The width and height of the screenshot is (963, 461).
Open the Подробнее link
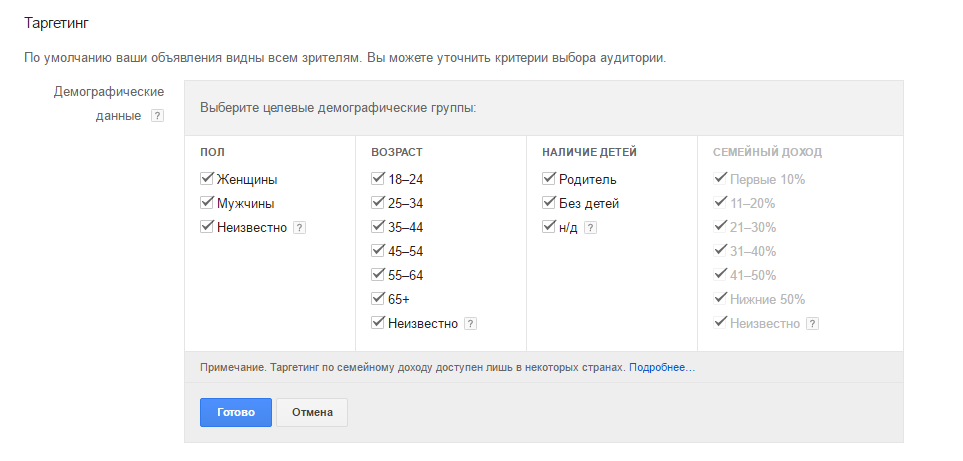click(x=661, y=368)
